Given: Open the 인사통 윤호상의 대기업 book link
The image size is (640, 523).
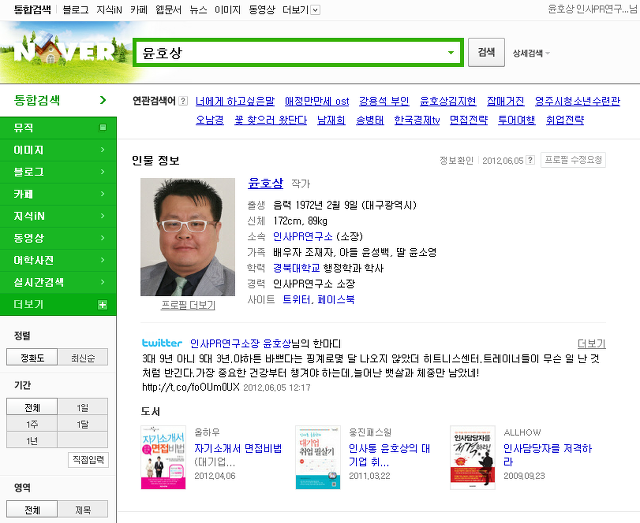Looking at the screenshot, I should coord(389,455).
